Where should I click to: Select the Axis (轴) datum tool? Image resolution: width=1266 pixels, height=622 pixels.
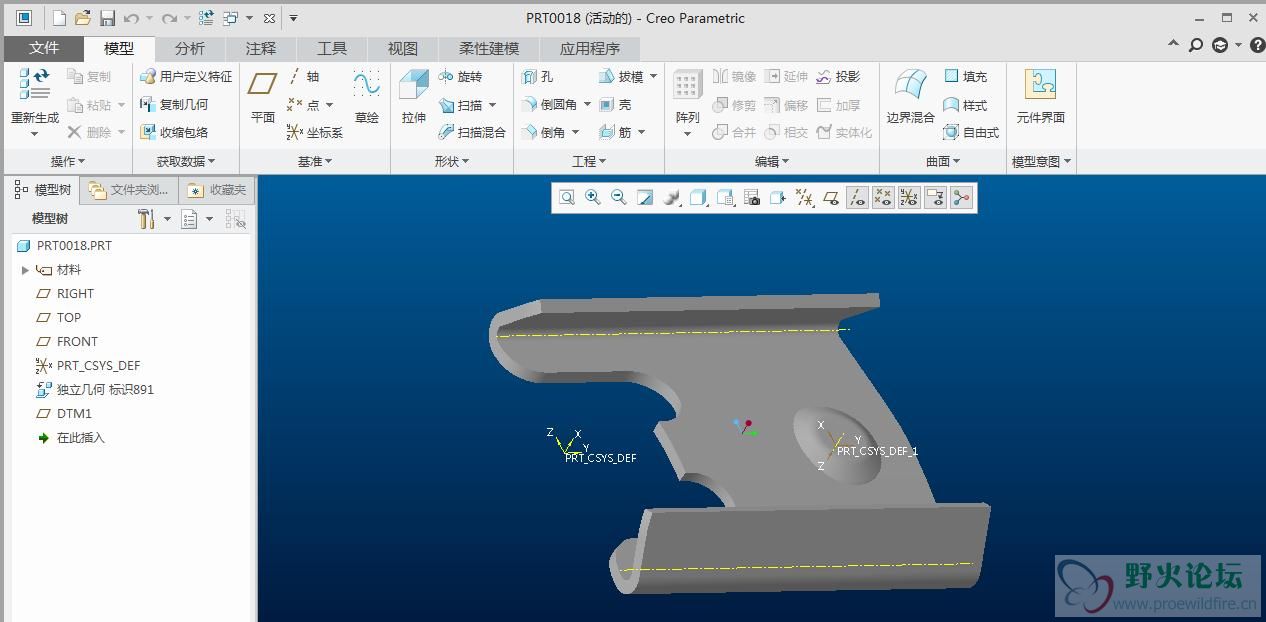[304, 76]
